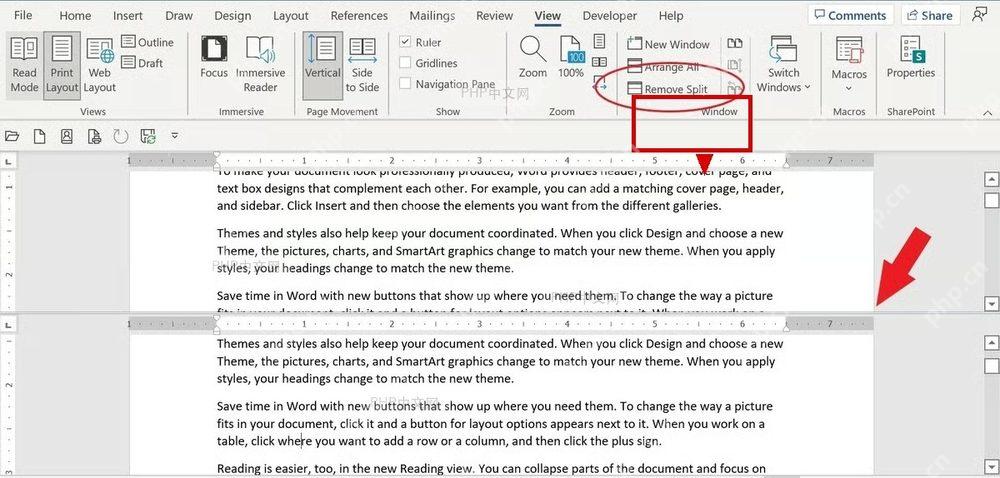Image resolution: width=1000 pixels, height=478 pixels.
Task: Select Print Layout view
Action: click(x=62, y=65)
